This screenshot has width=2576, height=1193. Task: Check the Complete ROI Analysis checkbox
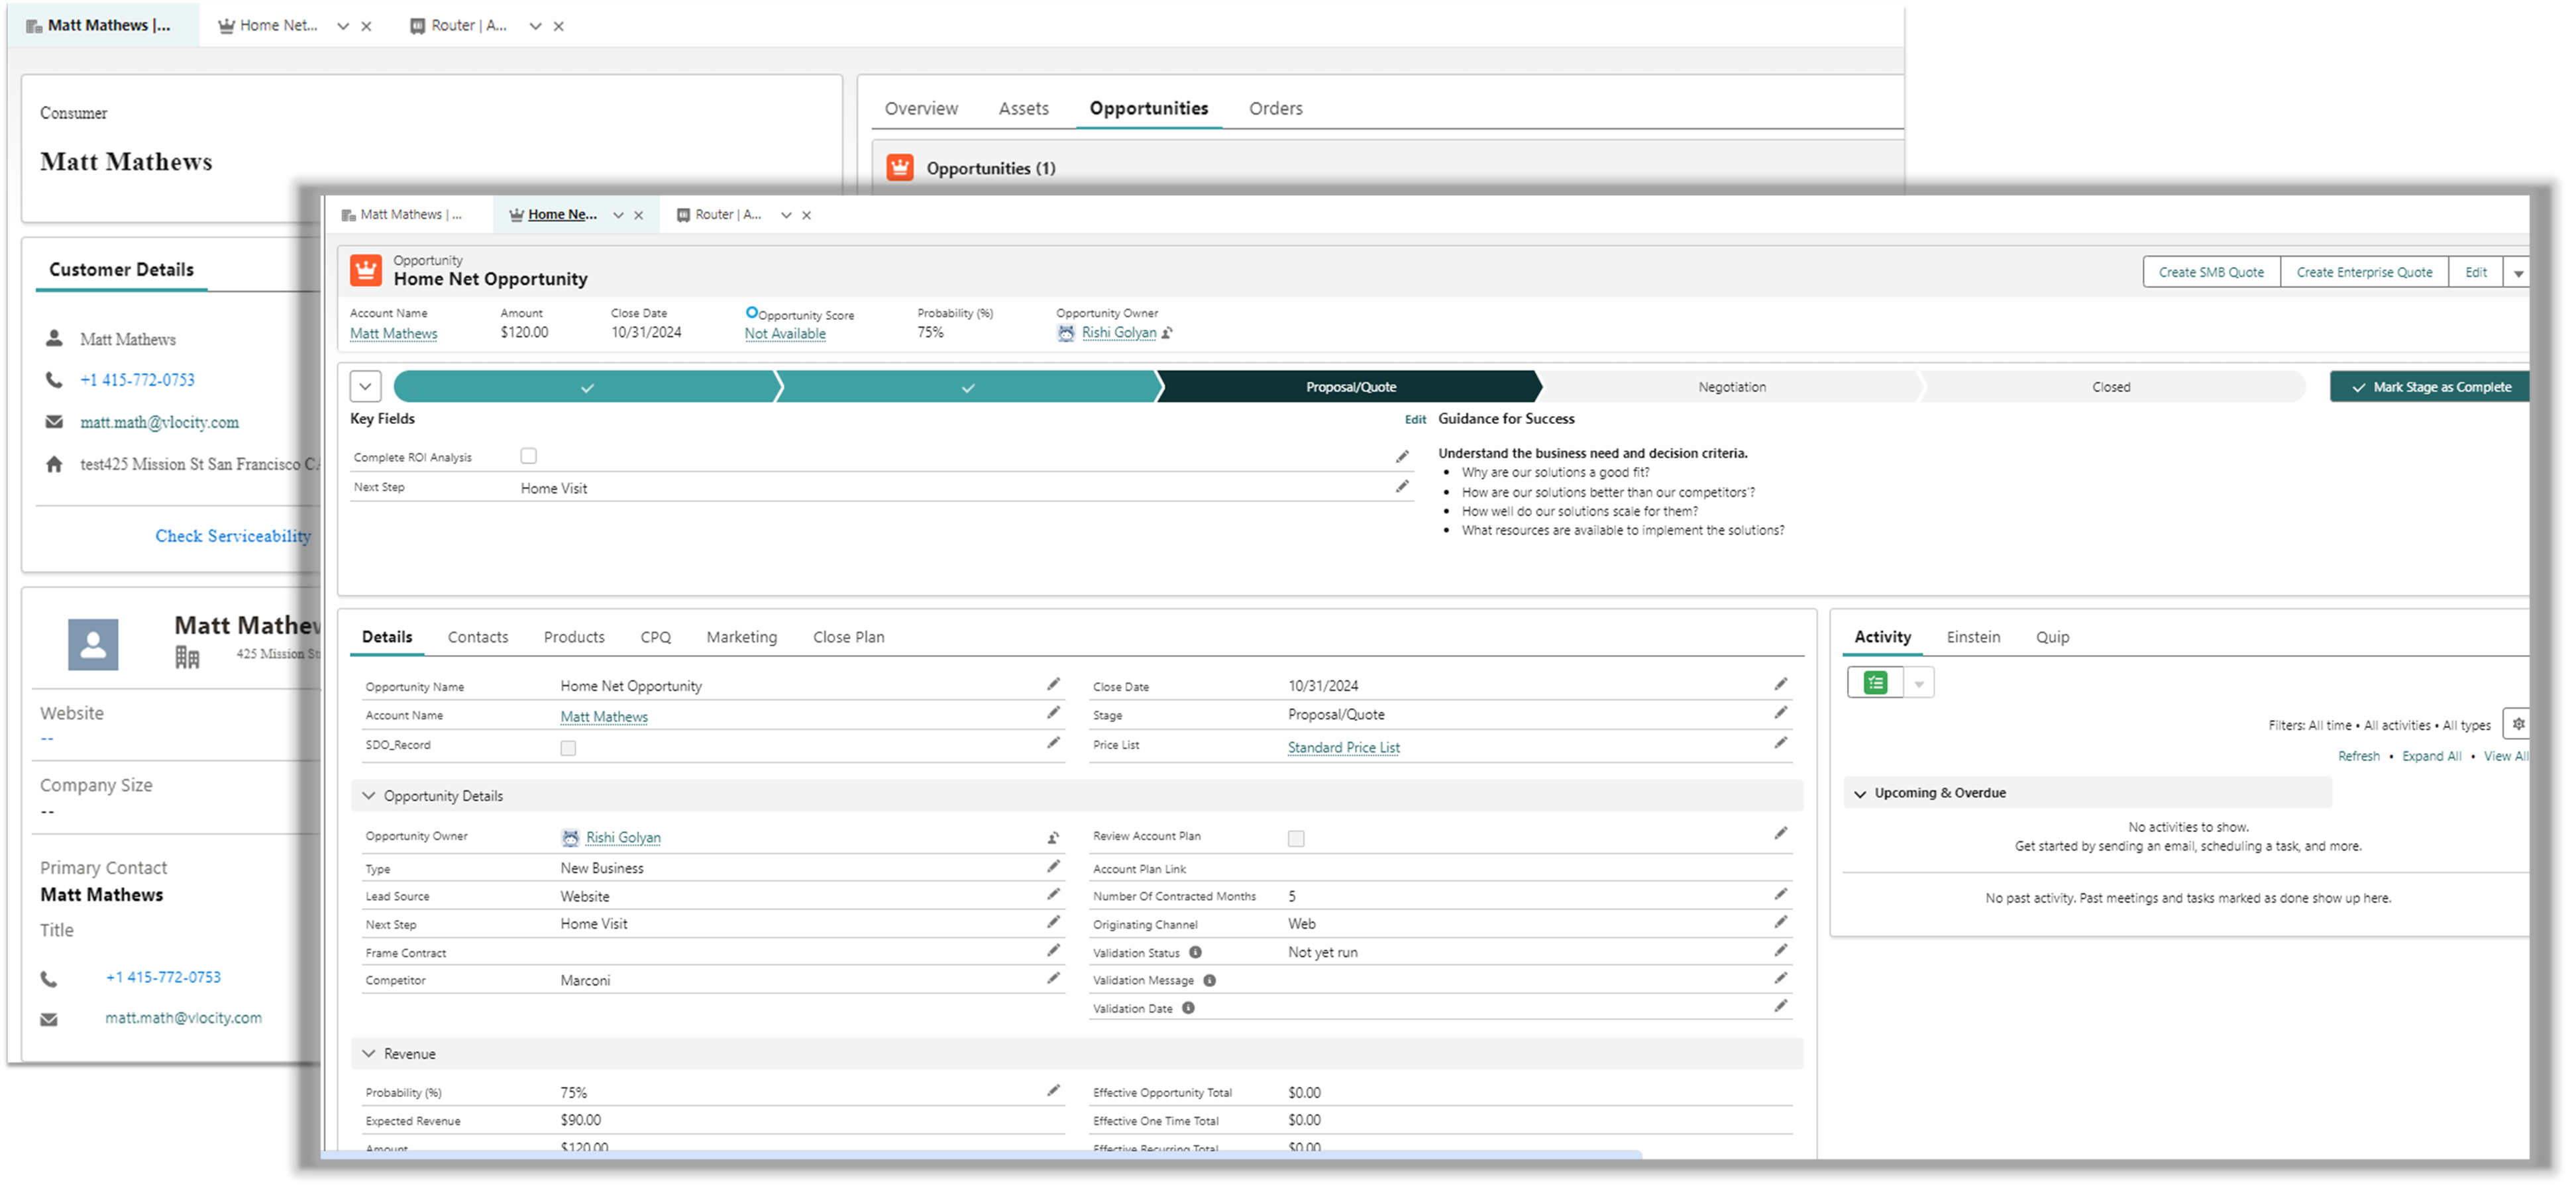(x=529, y=456)
